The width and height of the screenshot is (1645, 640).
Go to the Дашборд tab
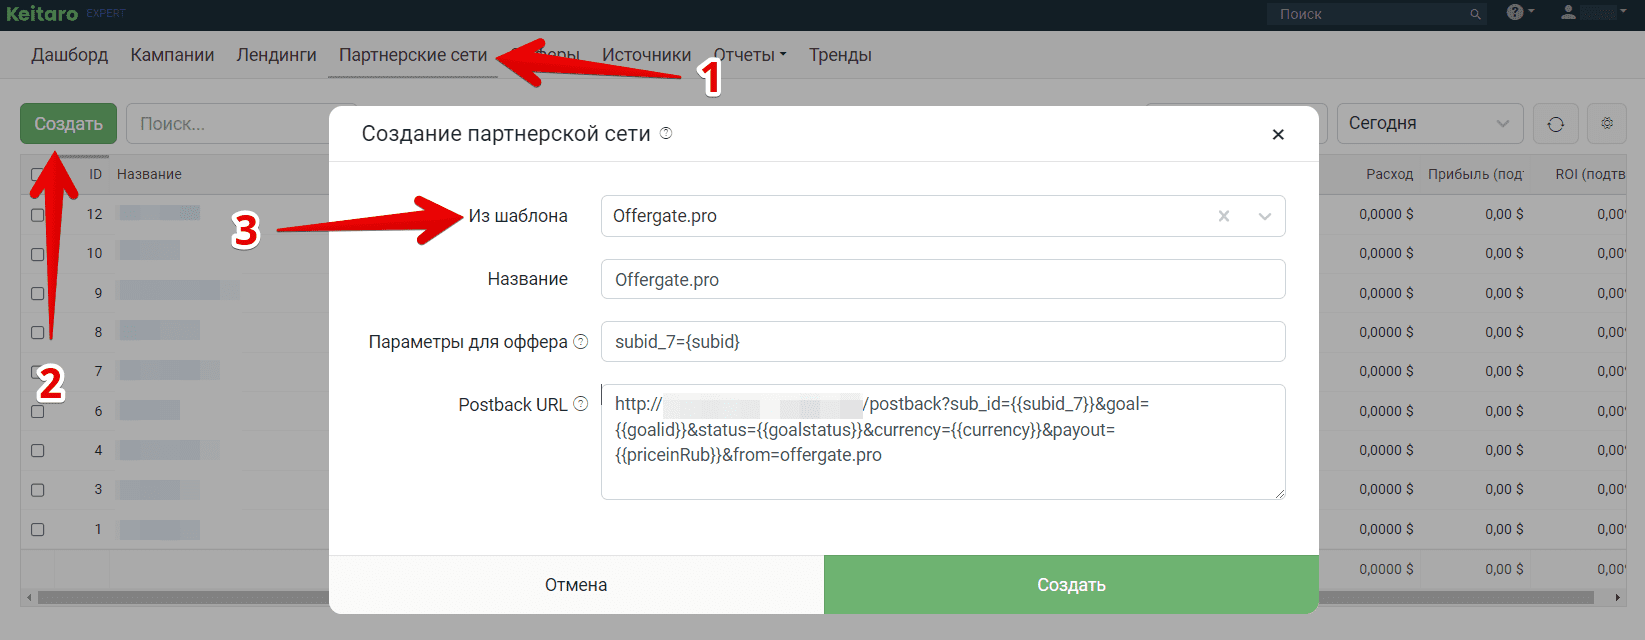pyautogui.click(x=70, y=55)
